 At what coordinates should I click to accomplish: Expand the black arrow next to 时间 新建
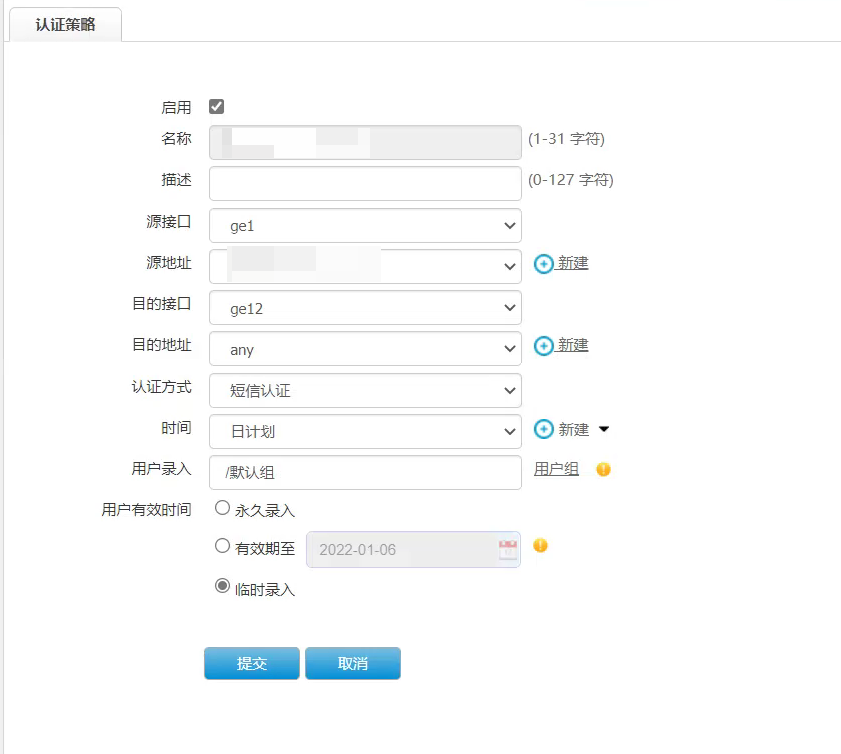coord(604,430)
